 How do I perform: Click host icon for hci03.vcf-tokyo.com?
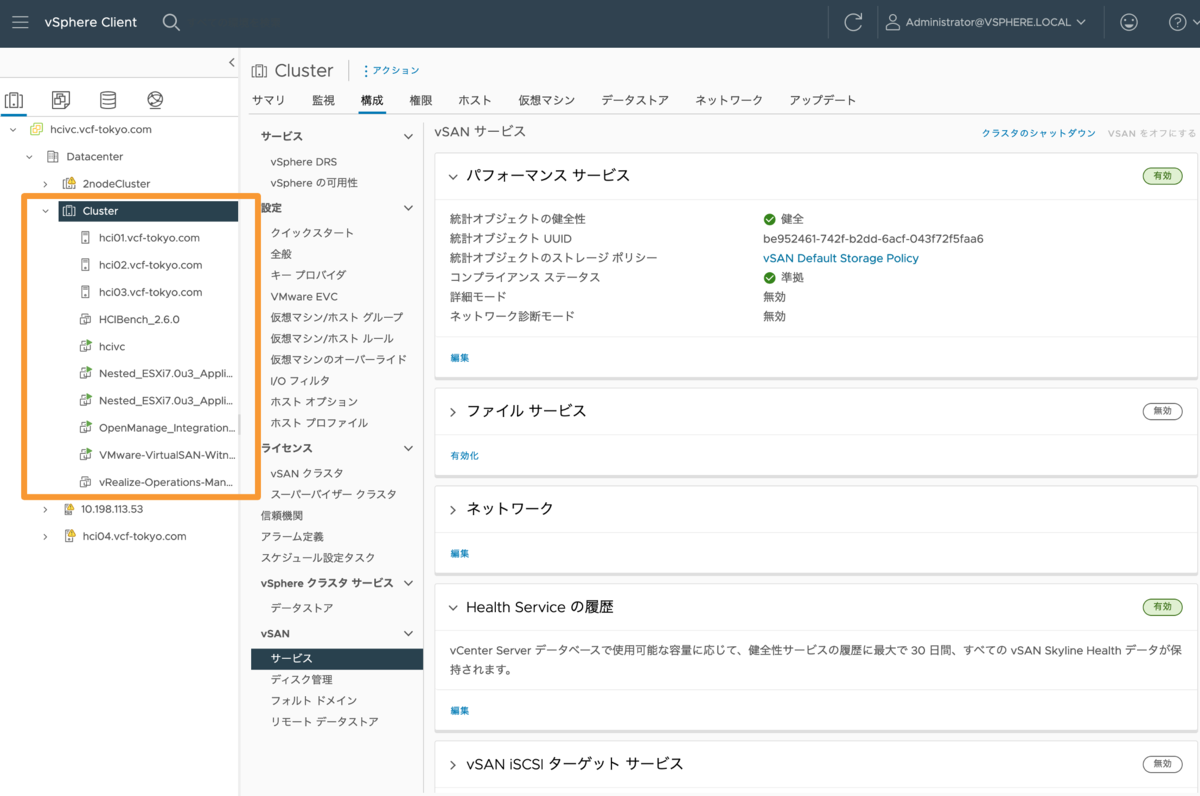(86, 292)
